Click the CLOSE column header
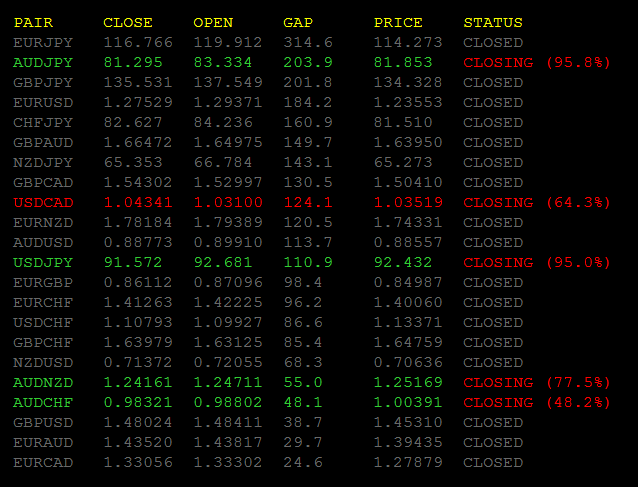Image resolution: width=638 pixels, height=487 pixels. (128, 22)
